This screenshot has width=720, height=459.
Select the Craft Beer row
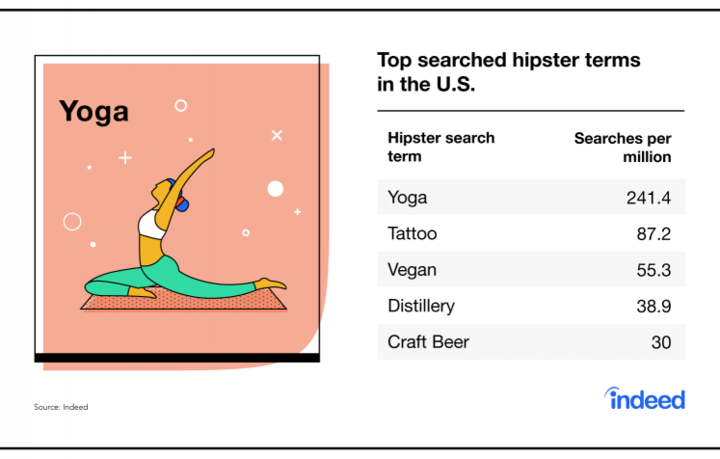(x=531, y=342)
